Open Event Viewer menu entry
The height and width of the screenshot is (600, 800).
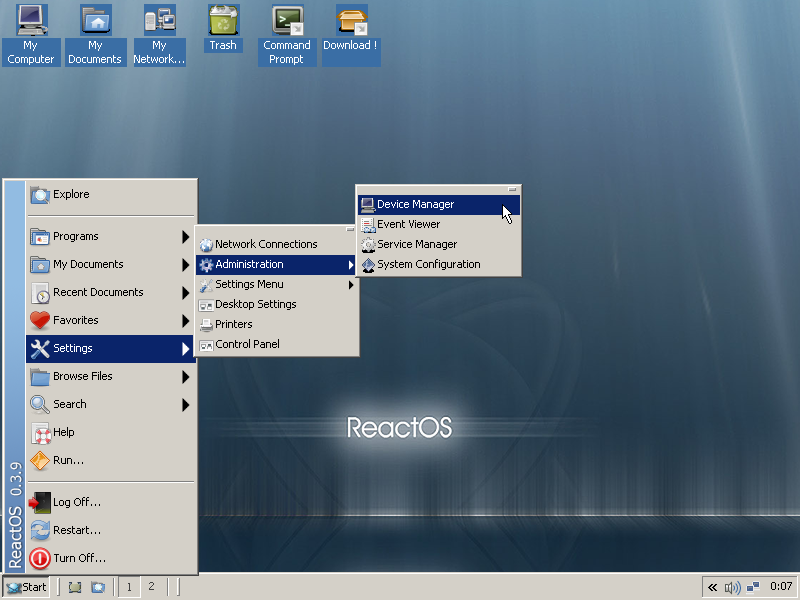pos(408,225)
